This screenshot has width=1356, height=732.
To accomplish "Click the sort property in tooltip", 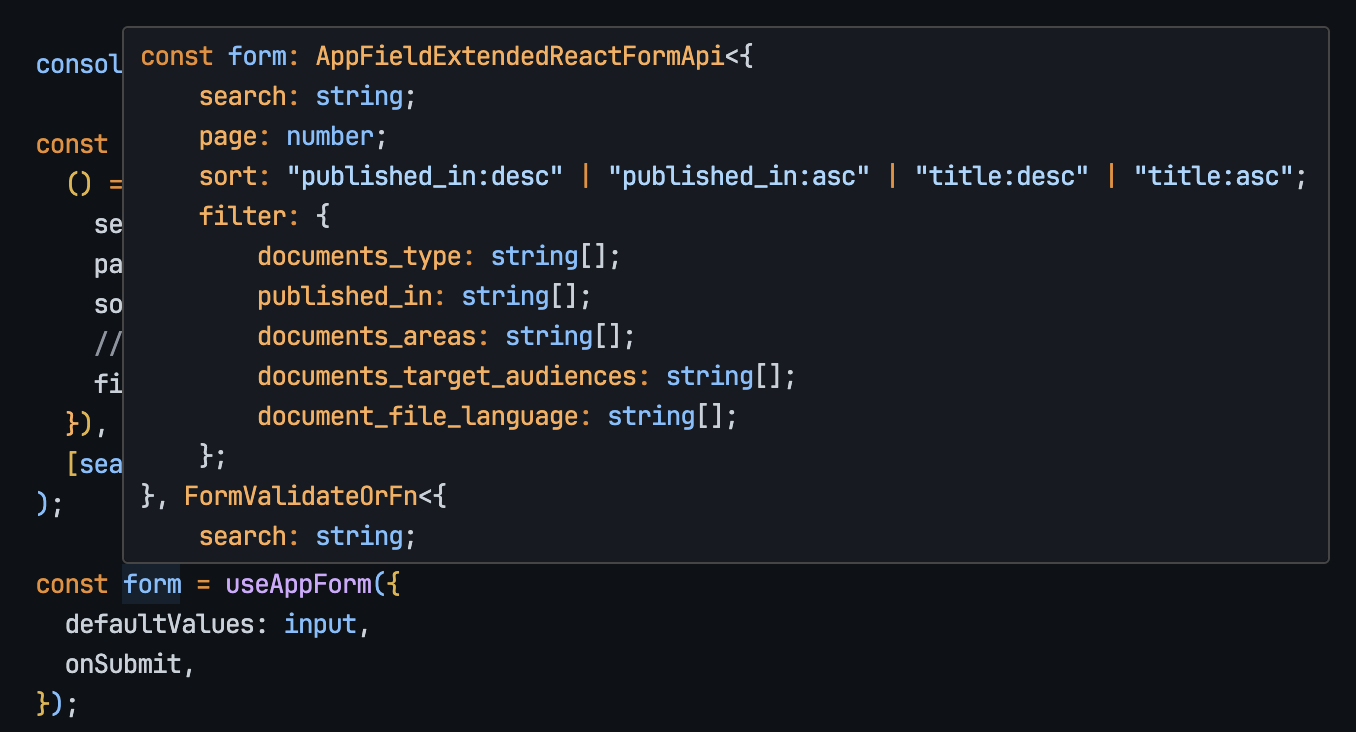I will pos(228,176).
